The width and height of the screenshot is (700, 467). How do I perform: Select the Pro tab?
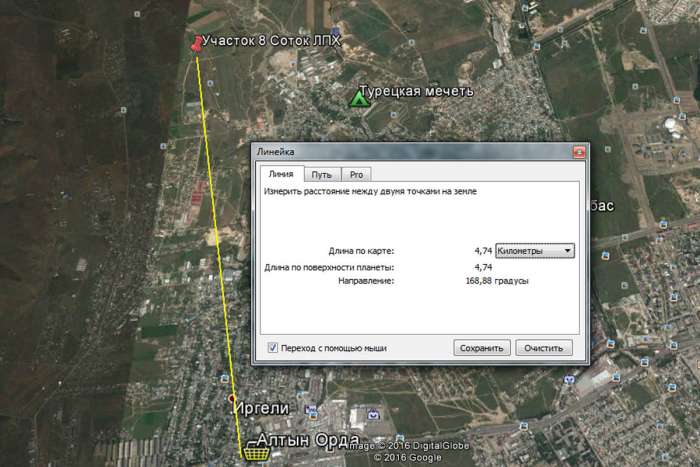[x=356, y=174]
